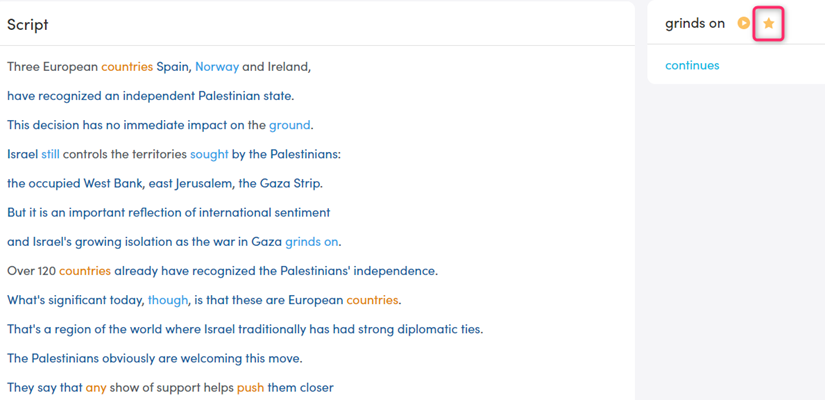825x400 pixels.
Task: Click orange word "countries" in first line
Action: [127, 67]
